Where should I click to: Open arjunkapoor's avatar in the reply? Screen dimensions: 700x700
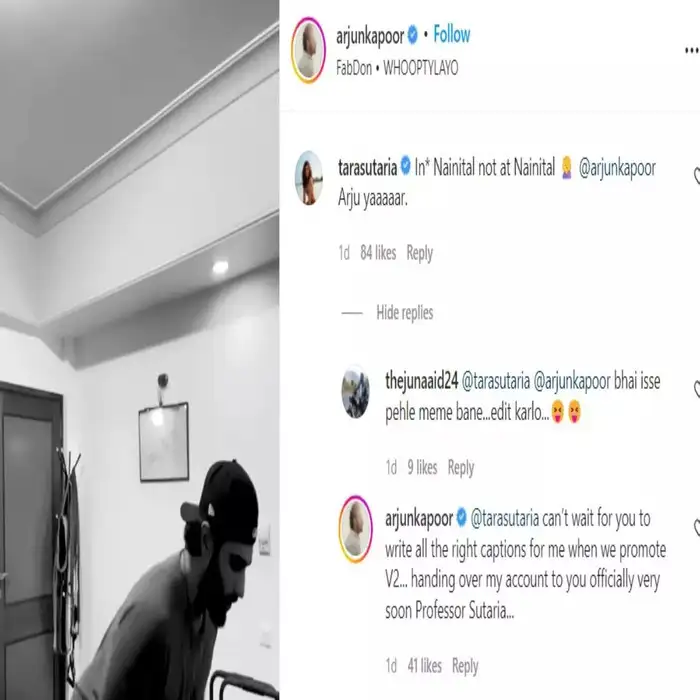tap(356, 529)
